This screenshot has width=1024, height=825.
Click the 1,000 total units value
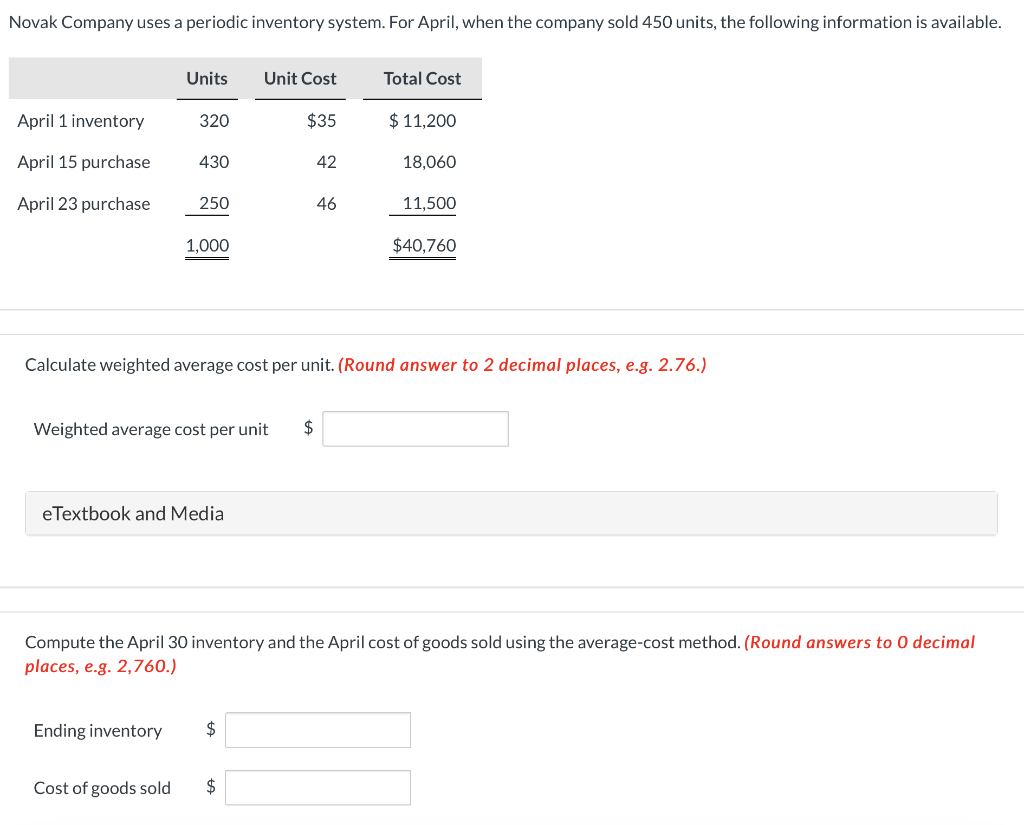(x=207, y=246)
